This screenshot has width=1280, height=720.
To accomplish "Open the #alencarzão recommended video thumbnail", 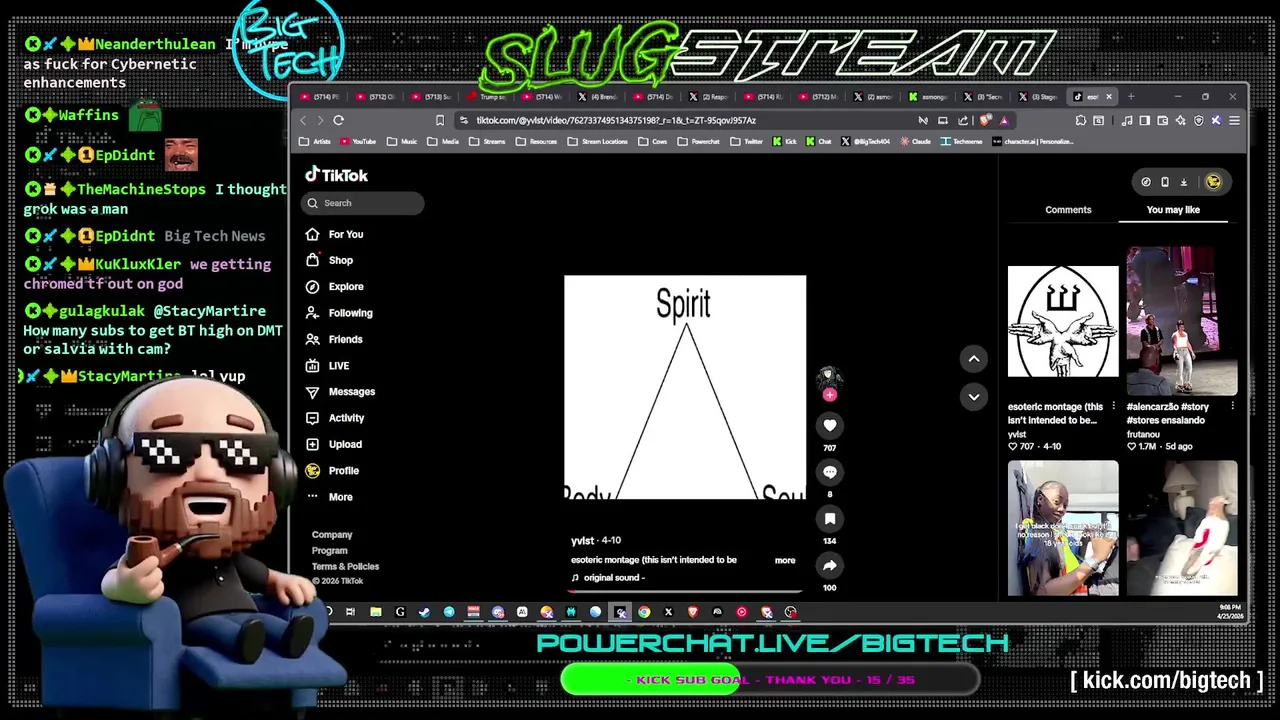I will (x=1182, y=321).
